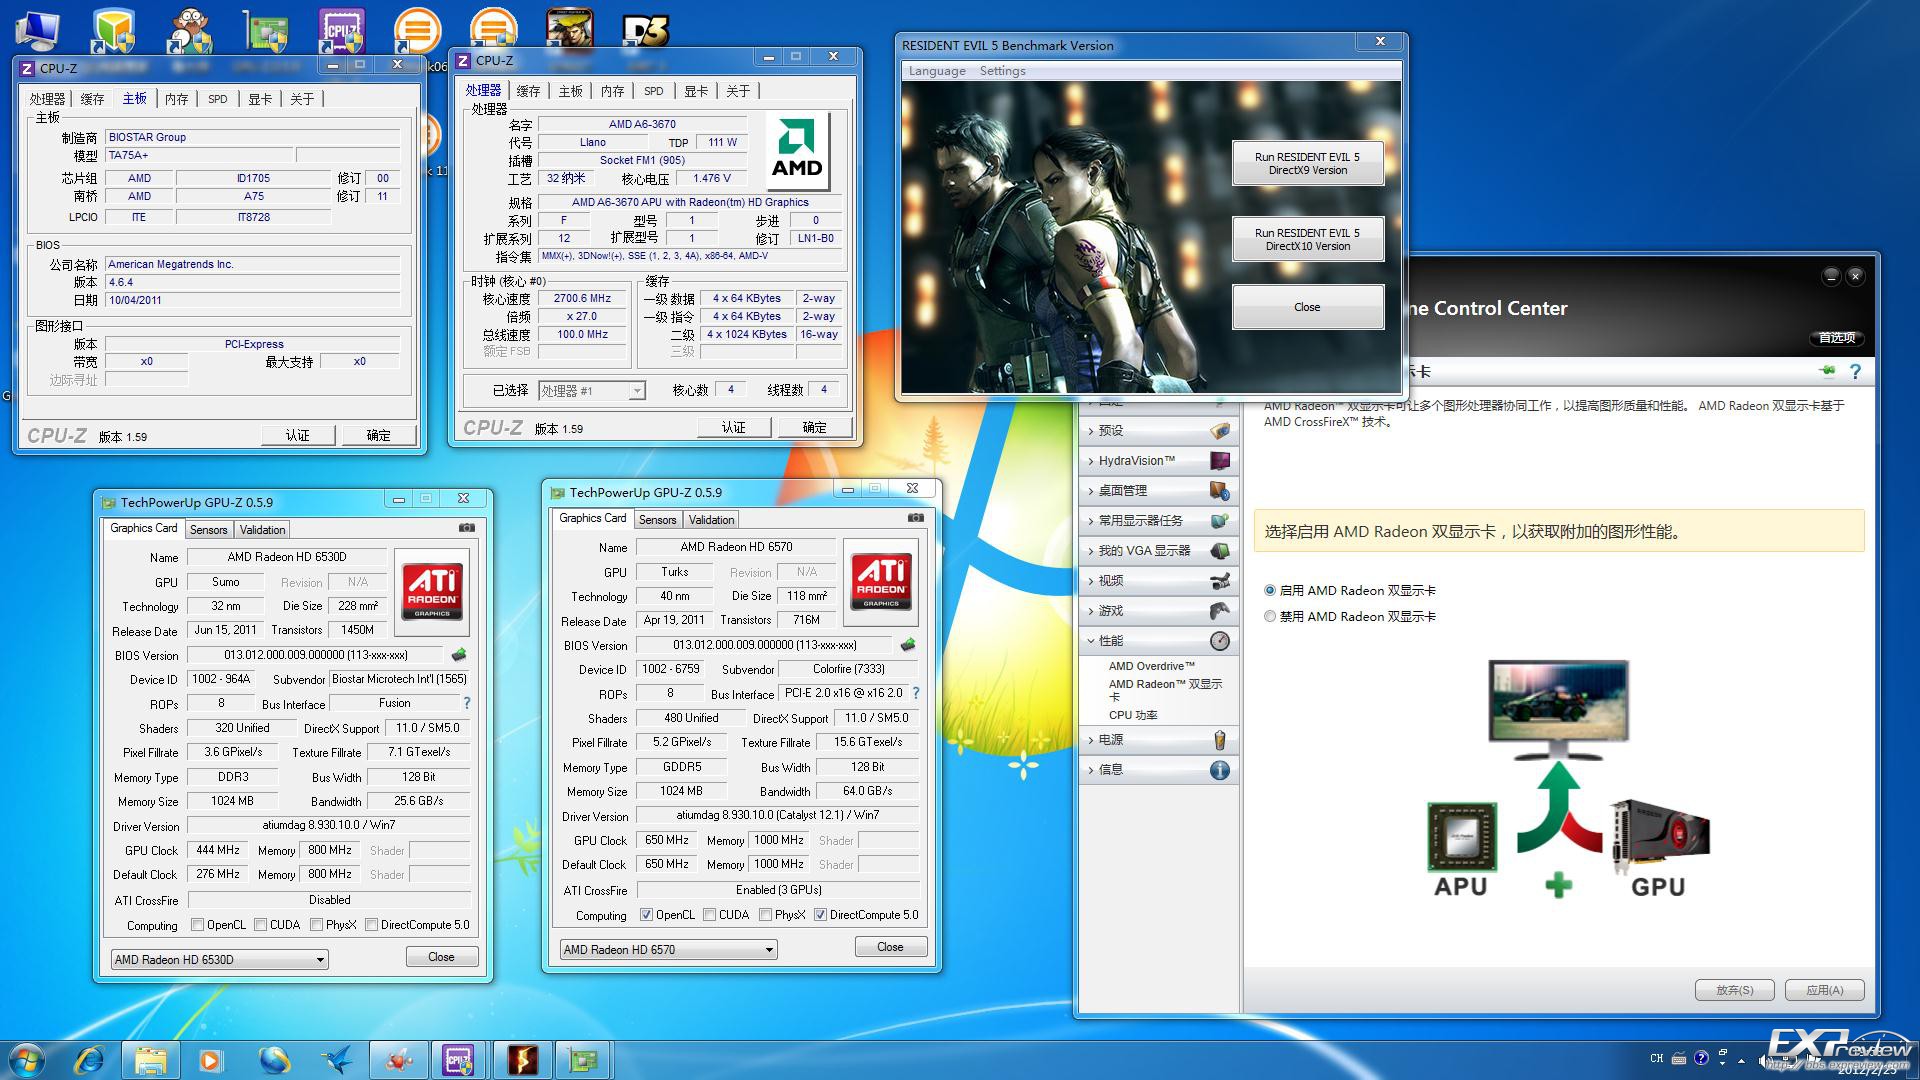Toggle PhysX checkbox in HD 6530D window
The height and width of the screenshot is (1080, 1920).
316,925
